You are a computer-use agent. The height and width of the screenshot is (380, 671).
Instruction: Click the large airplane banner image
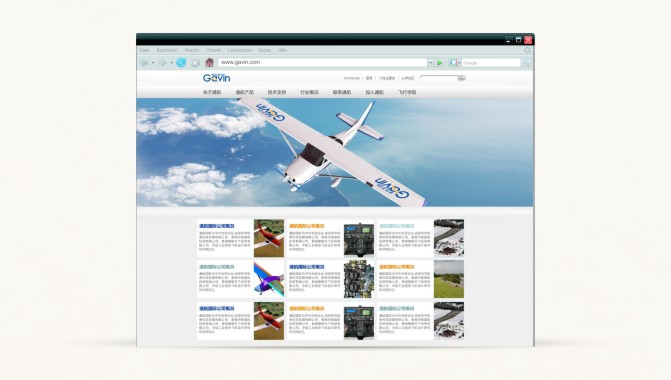(335, 152)
